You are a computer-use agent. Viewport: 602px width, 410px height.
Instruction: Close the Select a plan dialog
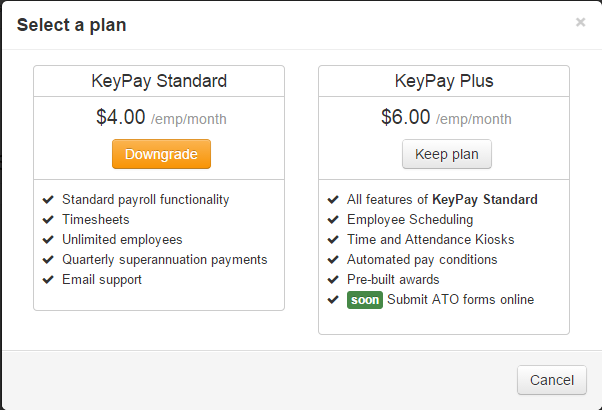coord(580,22)
